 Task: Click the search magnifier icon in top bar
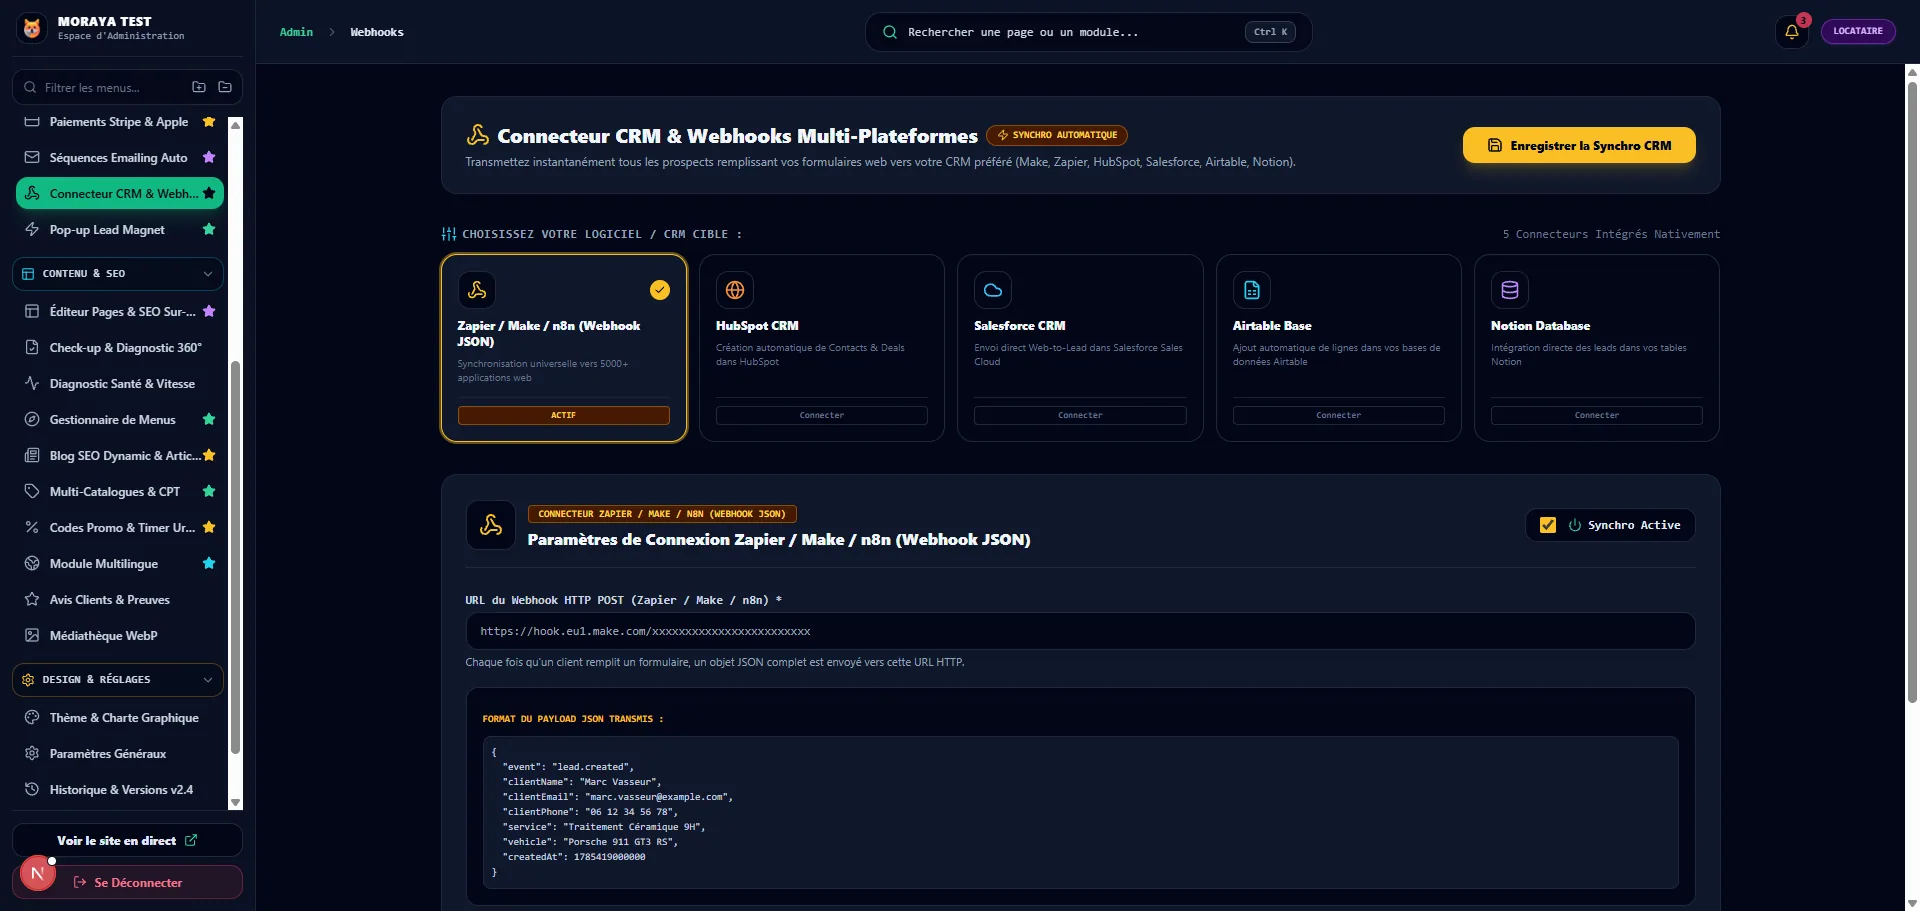[889, 32]
